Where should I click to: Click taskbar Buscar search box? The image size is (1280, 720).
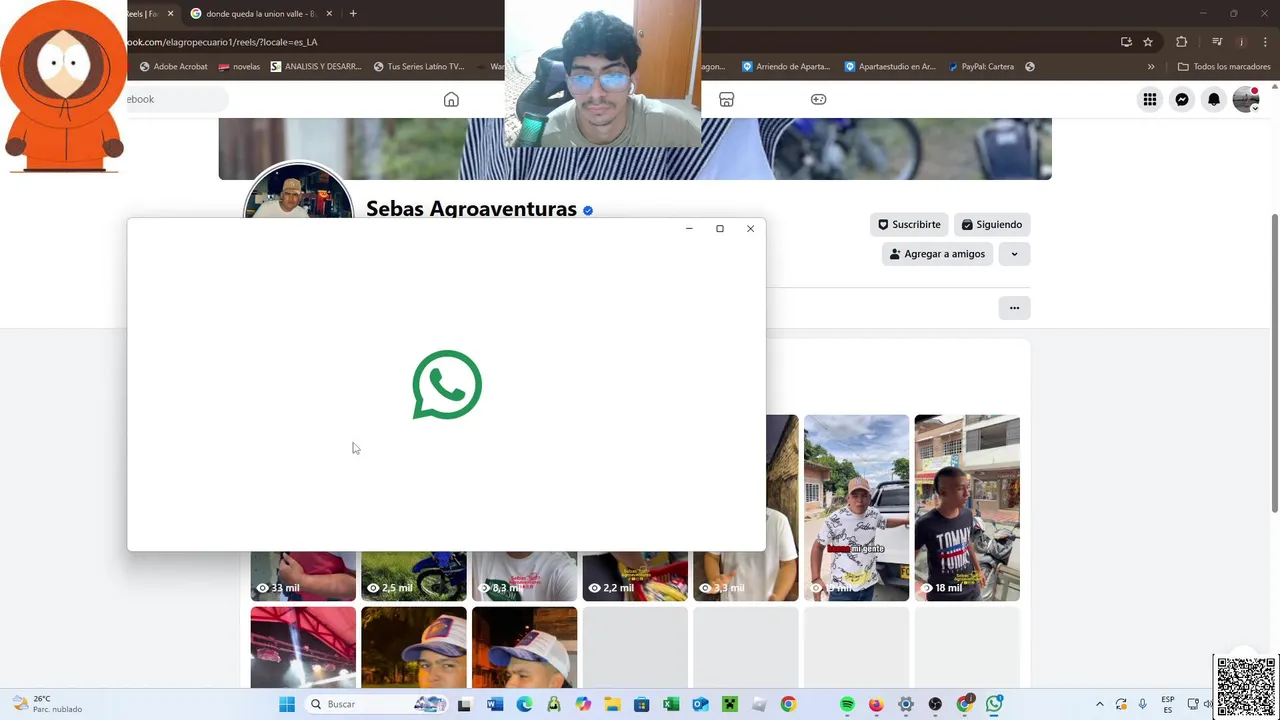377,704
